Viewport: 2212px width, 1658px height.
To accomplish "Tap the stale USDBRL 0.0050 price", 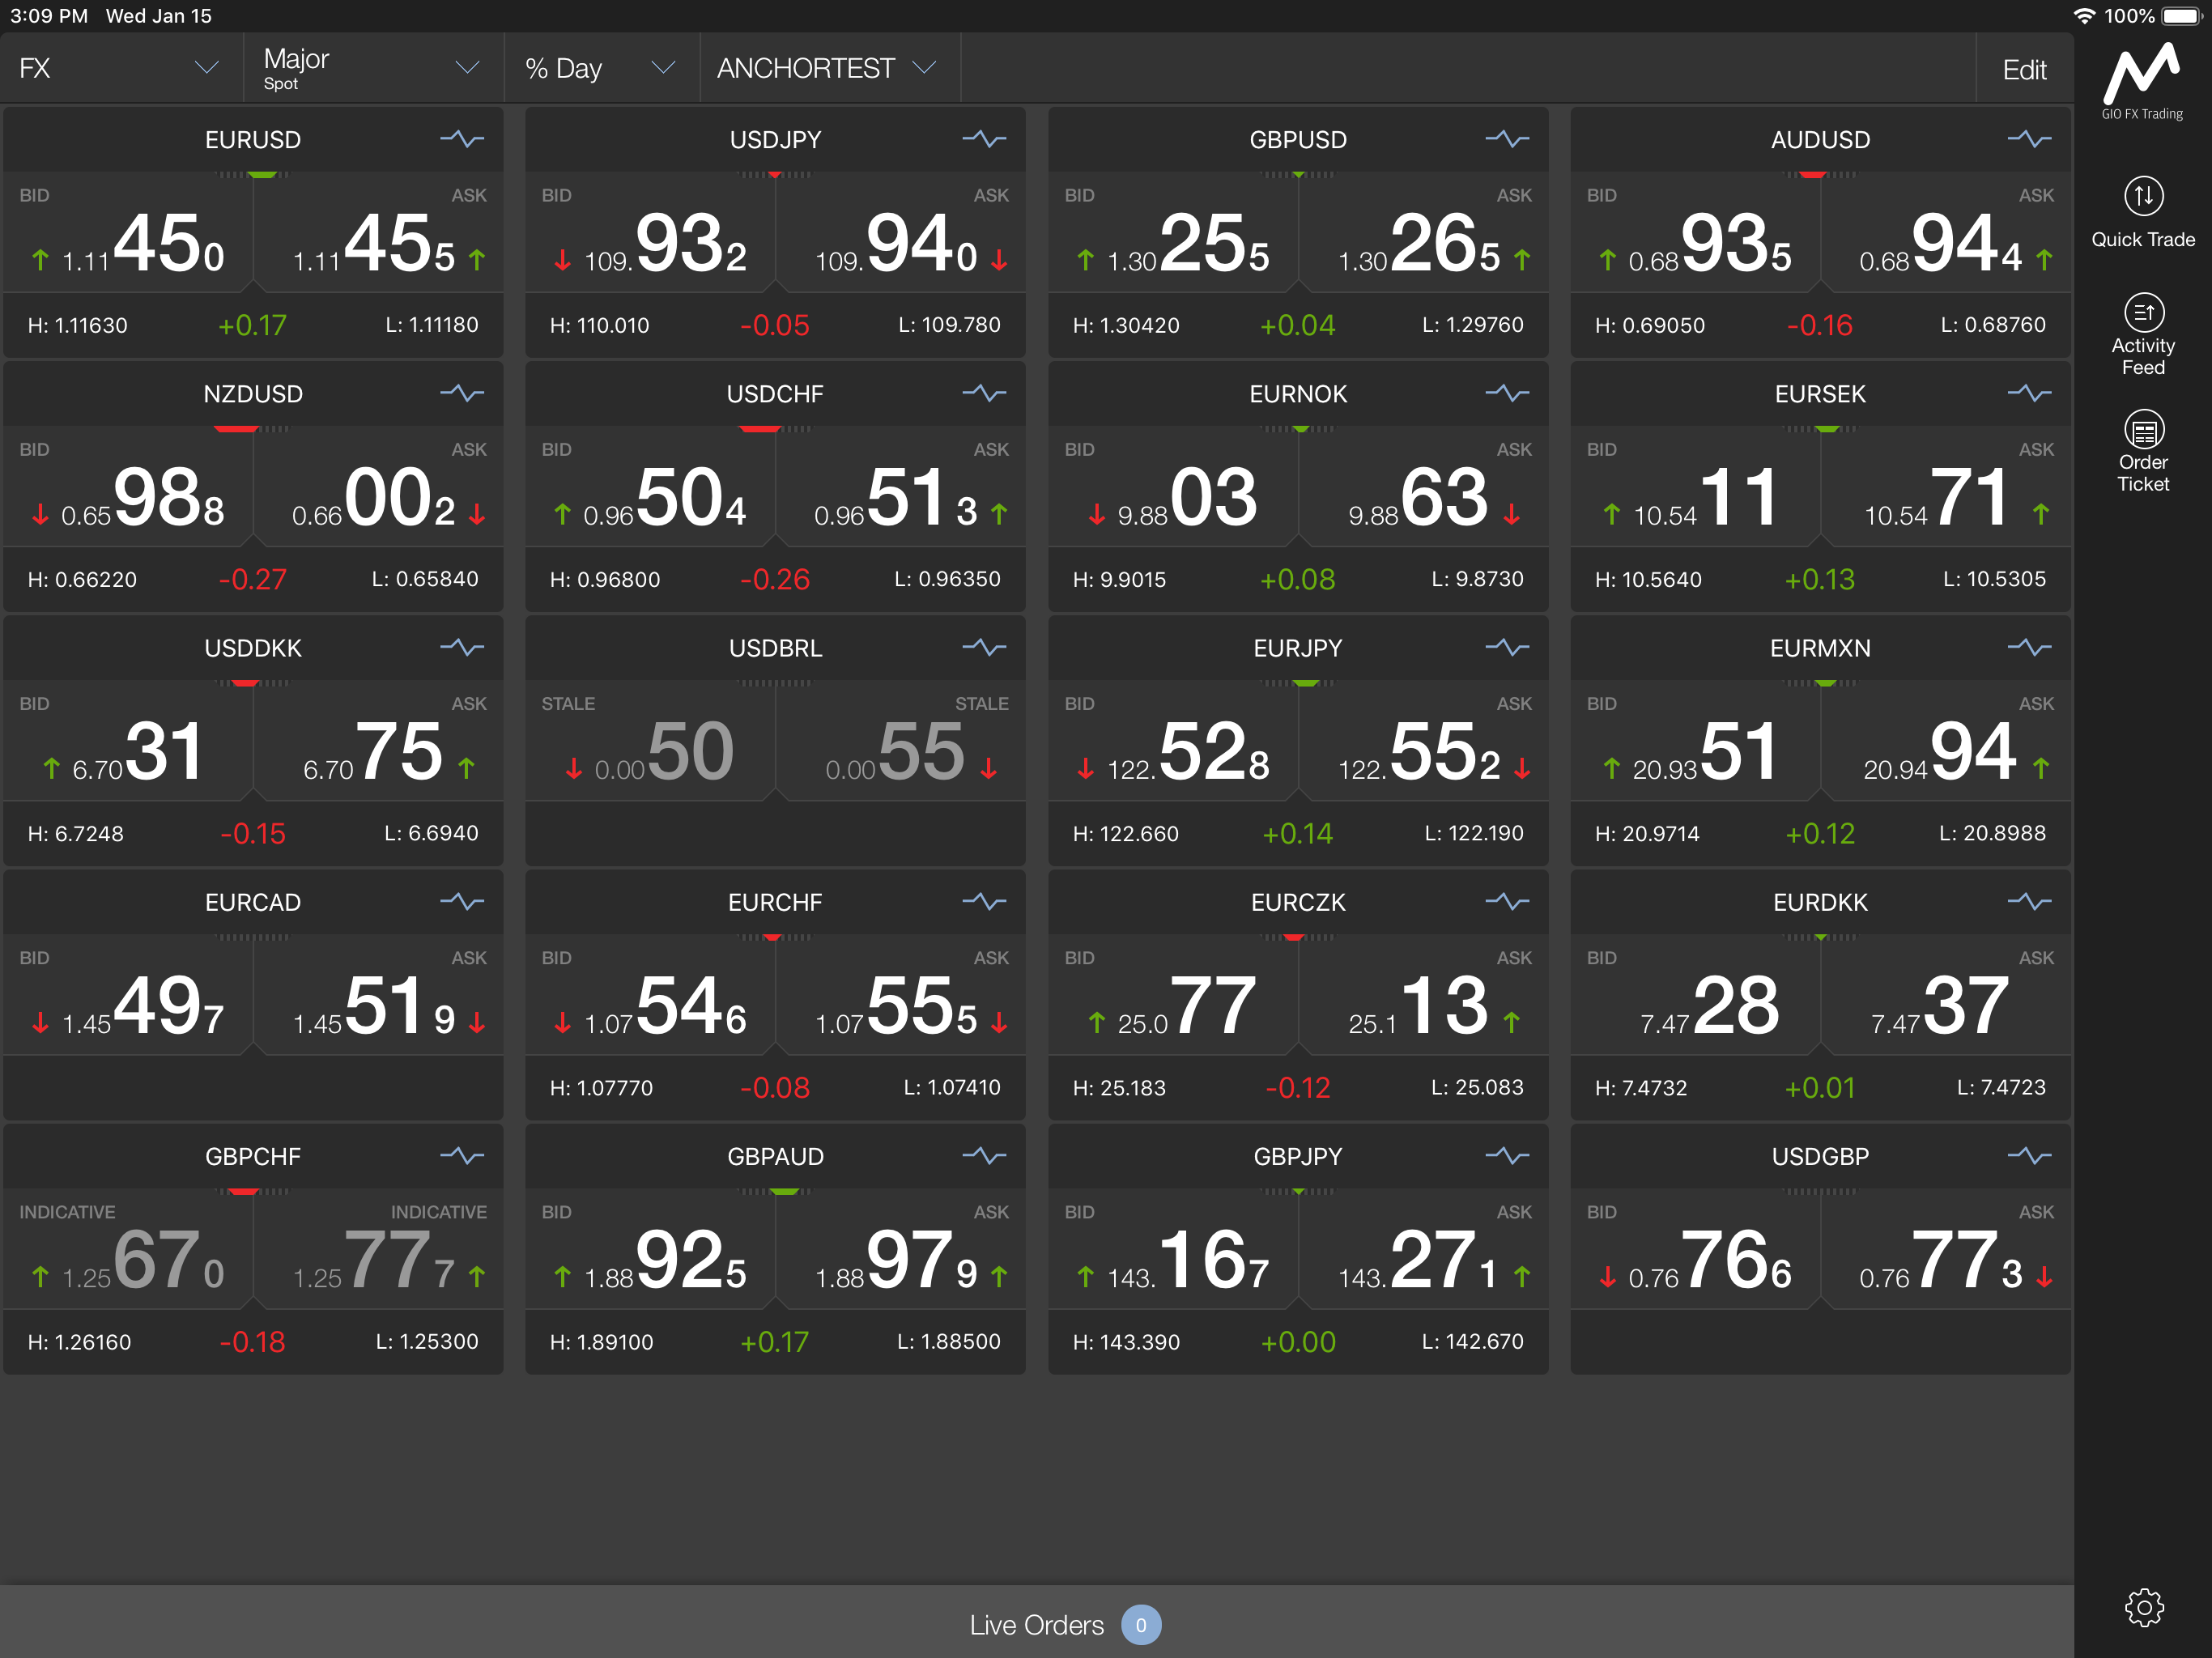I will (650, 740).
